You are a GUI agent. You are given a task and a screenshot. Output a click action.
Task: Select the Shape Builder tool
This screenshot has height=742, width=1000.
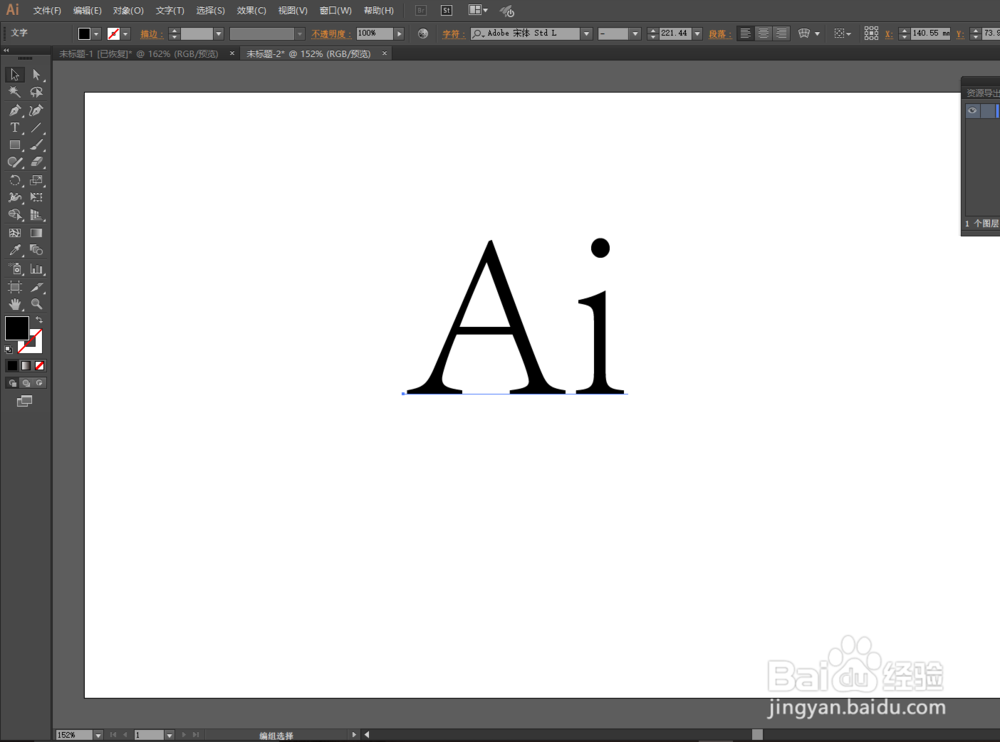[x=15, y=215]
